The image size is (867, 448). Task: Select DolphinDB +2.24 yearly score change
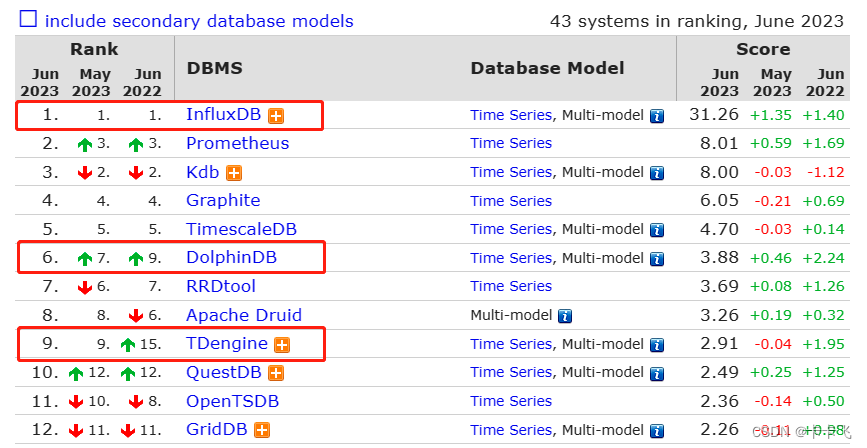coord(823,258)
